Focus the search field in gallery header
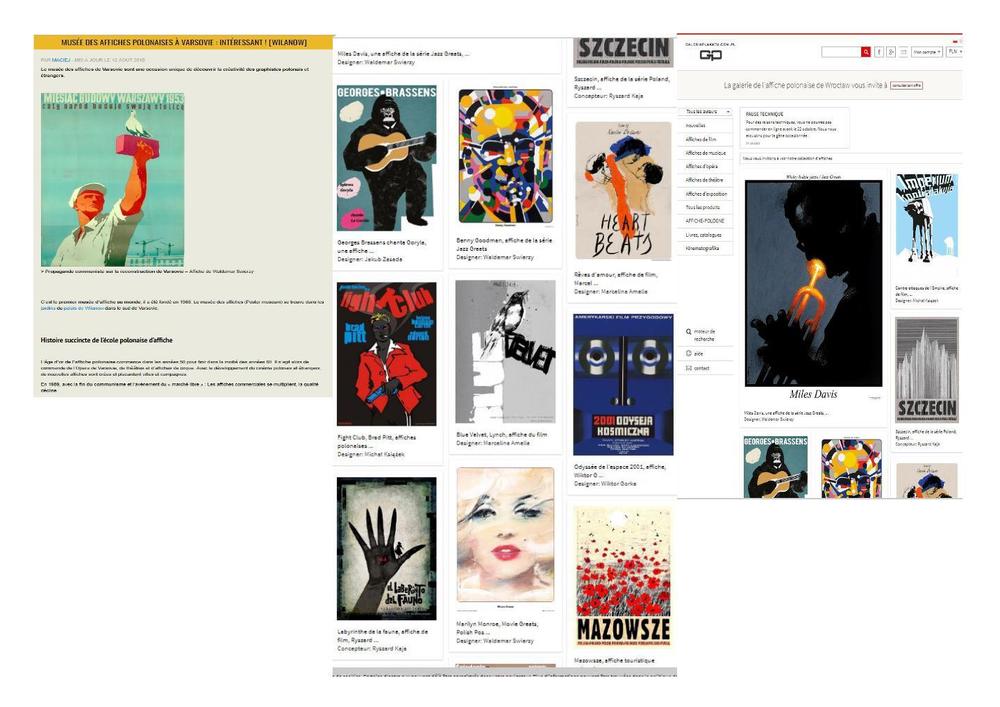The image size is (1000, 707). pos(841,52)
